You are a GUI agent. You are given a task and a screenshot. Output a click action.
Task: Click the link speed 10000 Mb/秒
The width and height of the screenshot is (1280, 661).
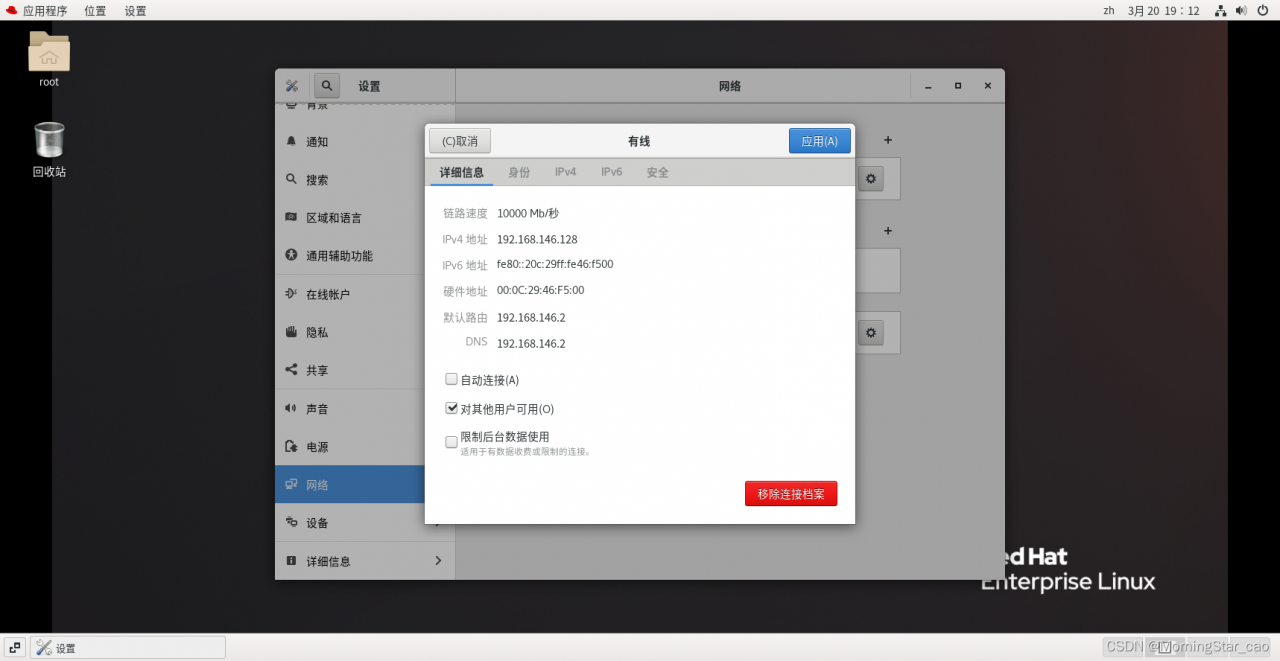[528, 214]
